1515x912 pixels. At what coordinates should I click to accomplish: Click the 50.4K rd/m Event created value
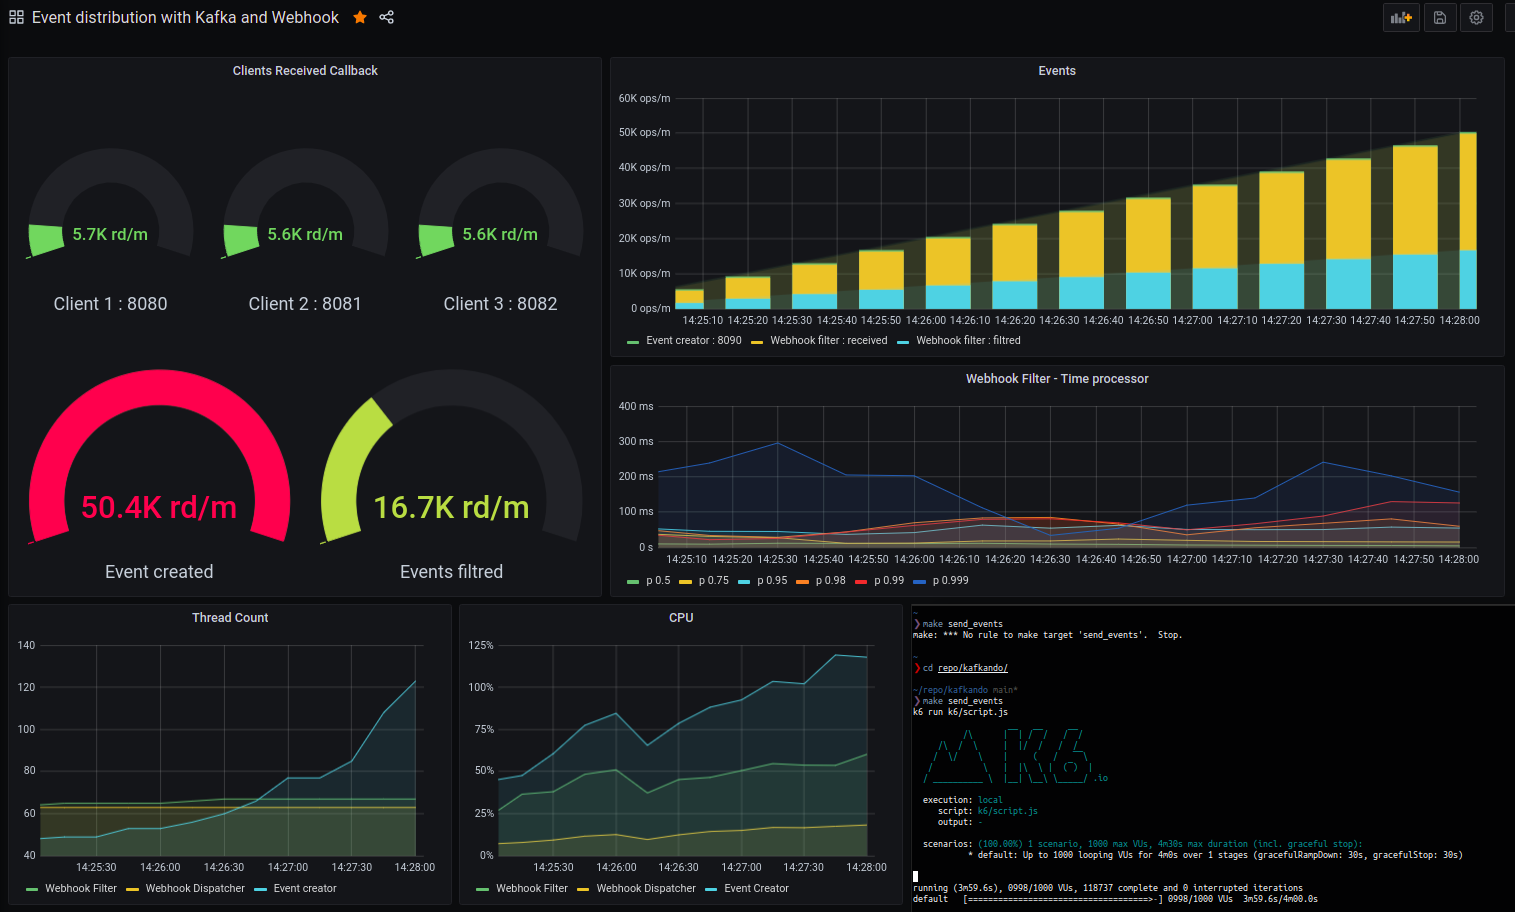(x=159, y=507)
